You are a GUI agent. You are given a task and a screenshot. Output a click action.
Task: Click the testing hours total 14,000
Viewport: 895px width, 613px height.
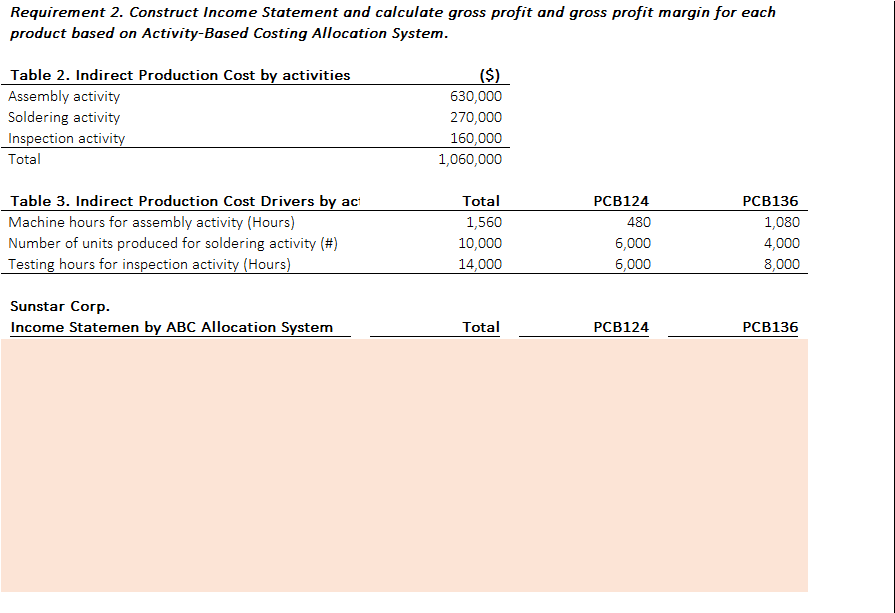[477, 264]
